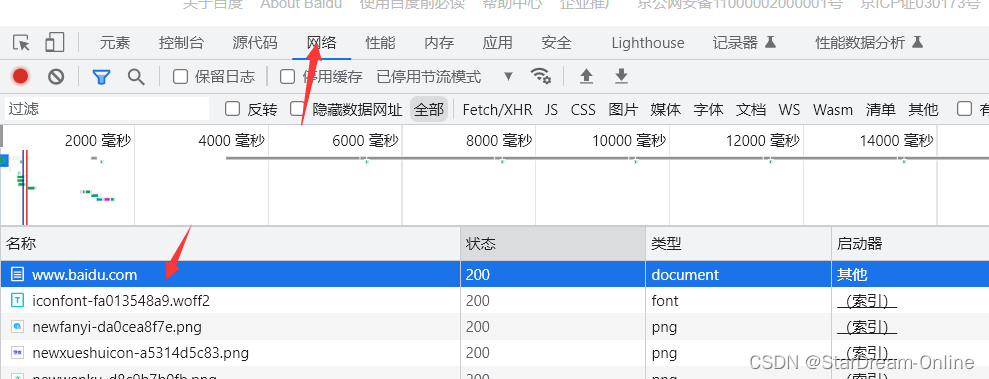Enable the 停用缓存 checkbox
989x379 pixels.
tap(288, 77)
